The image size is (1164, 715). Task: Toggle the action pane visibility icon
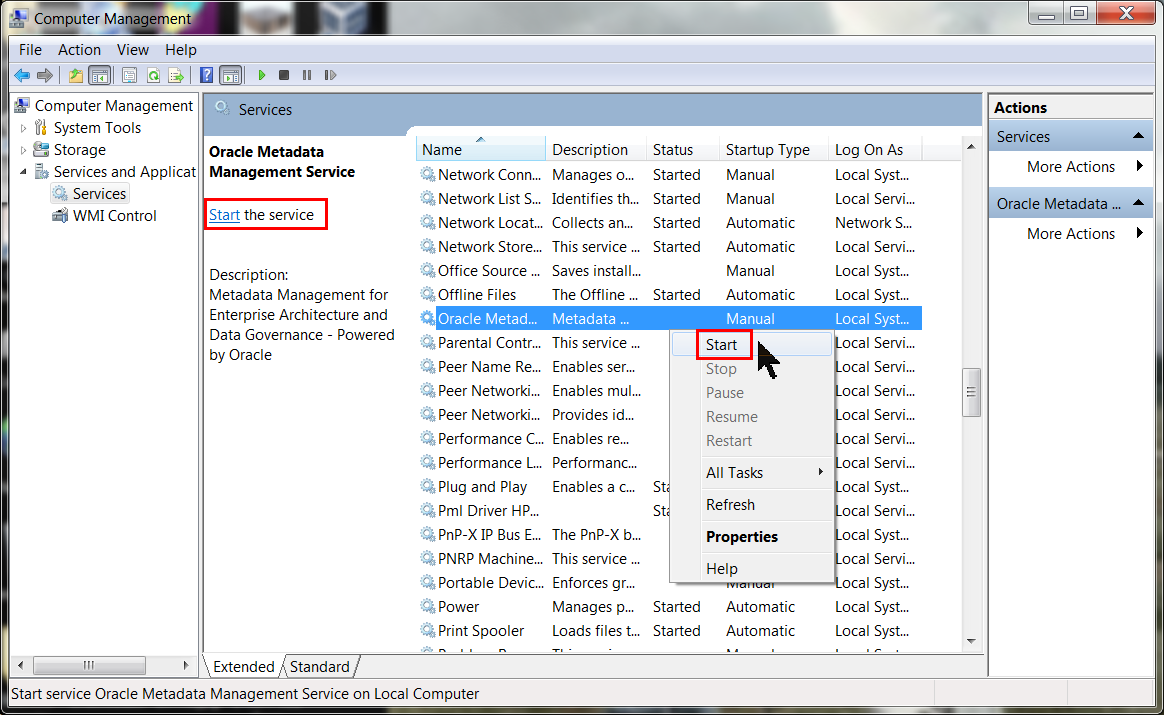pyautogui.click(x=232, y=74)
